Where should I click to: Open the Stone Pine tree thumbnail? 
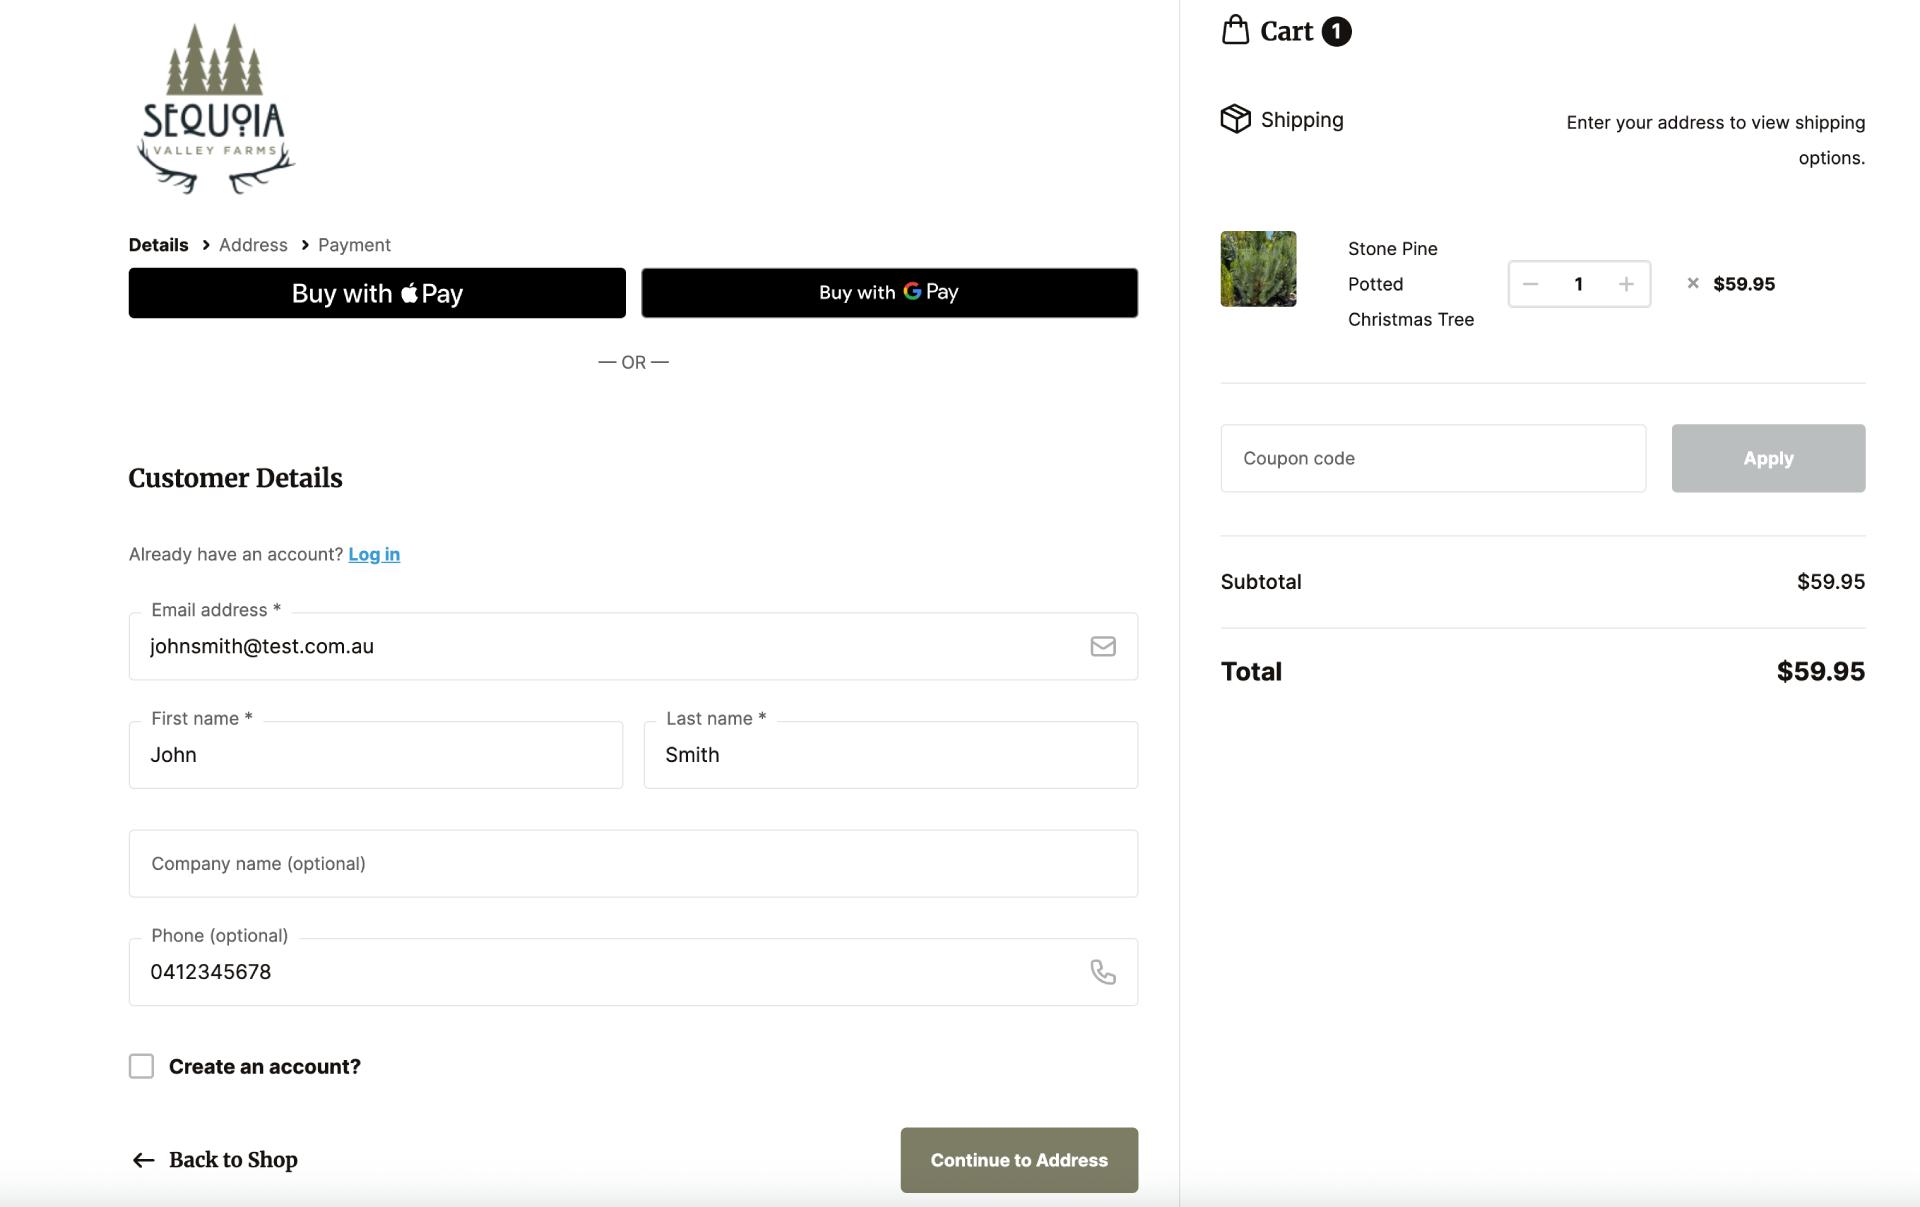(1258, 269)
